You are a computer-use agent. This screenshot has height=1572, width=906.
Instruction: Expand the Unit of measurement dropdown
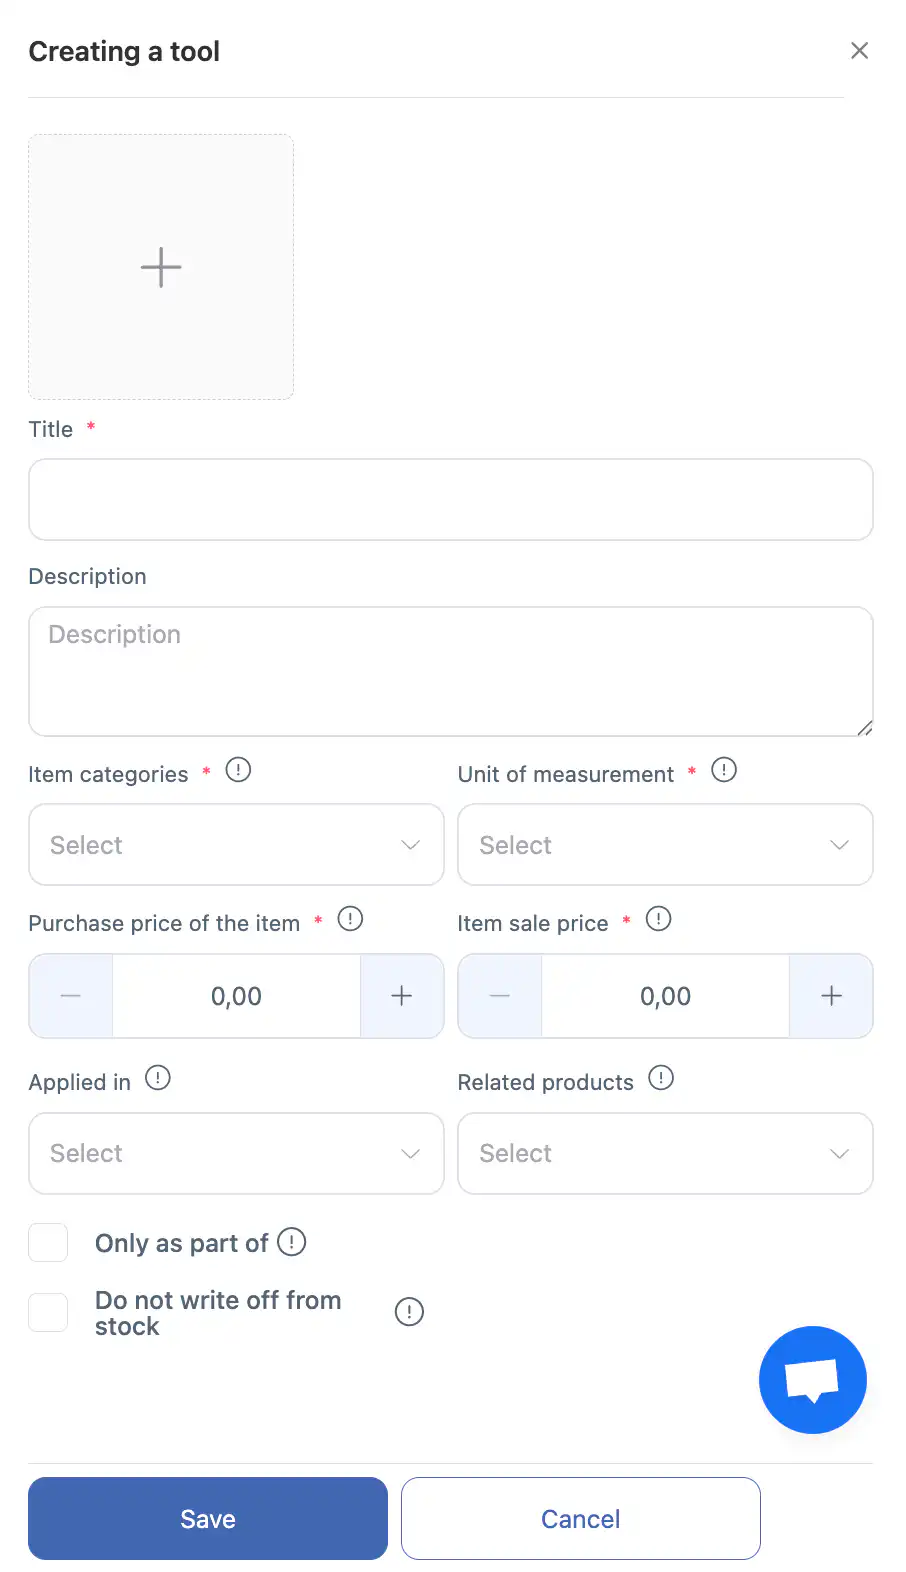[665, 845]
